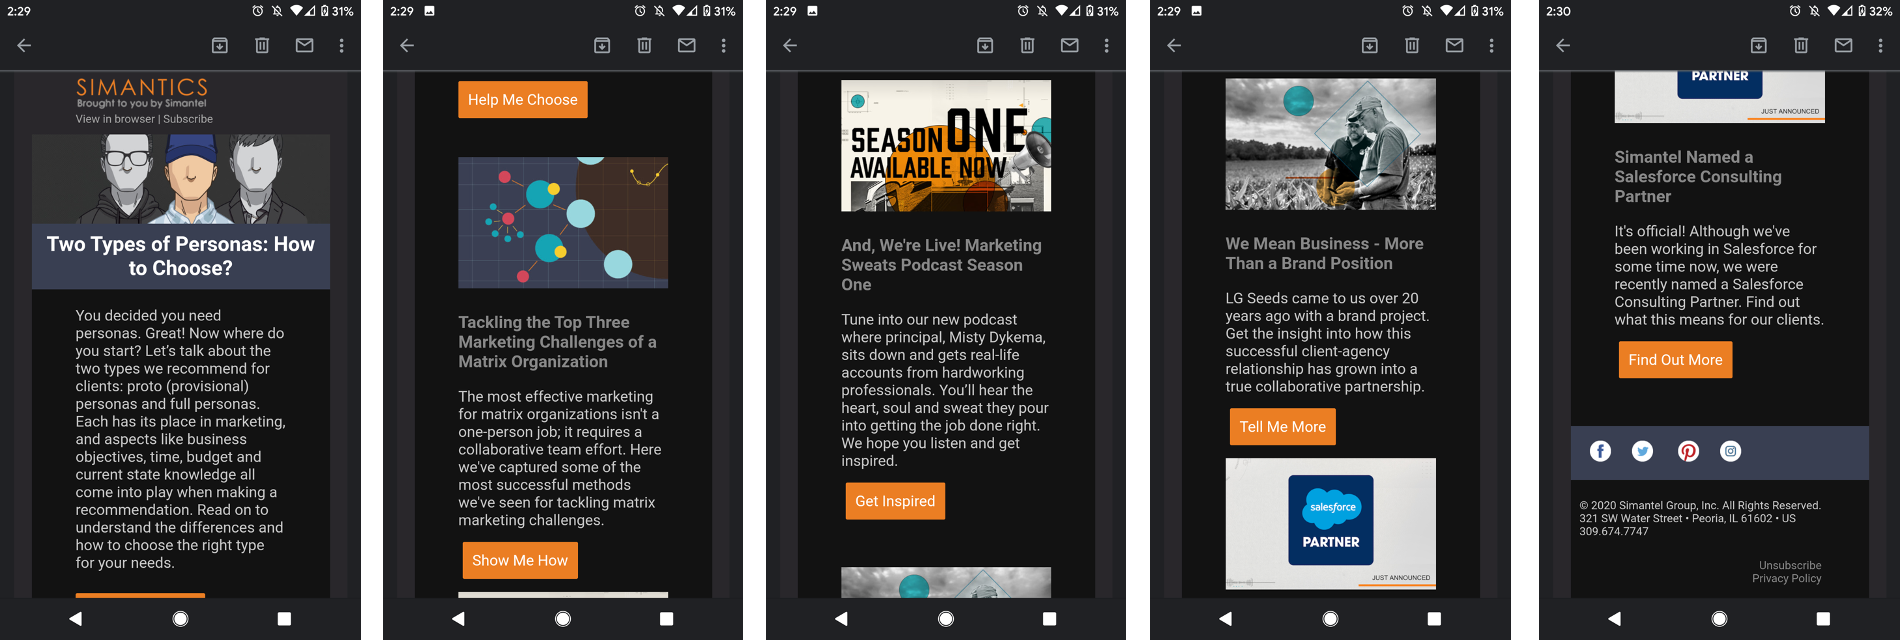Tap Android home on the Show Me How screen
The image size is (1900, 640).
[563, 619]
